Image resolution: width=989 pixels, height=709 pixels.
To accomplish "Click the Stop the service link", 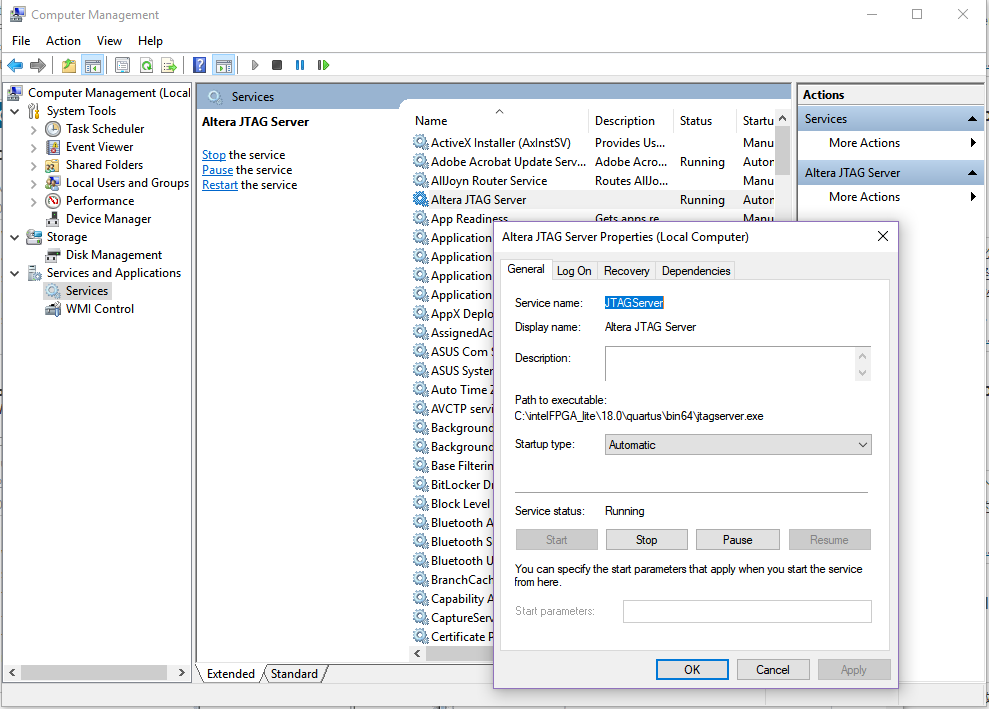I will tap(214, 155).
